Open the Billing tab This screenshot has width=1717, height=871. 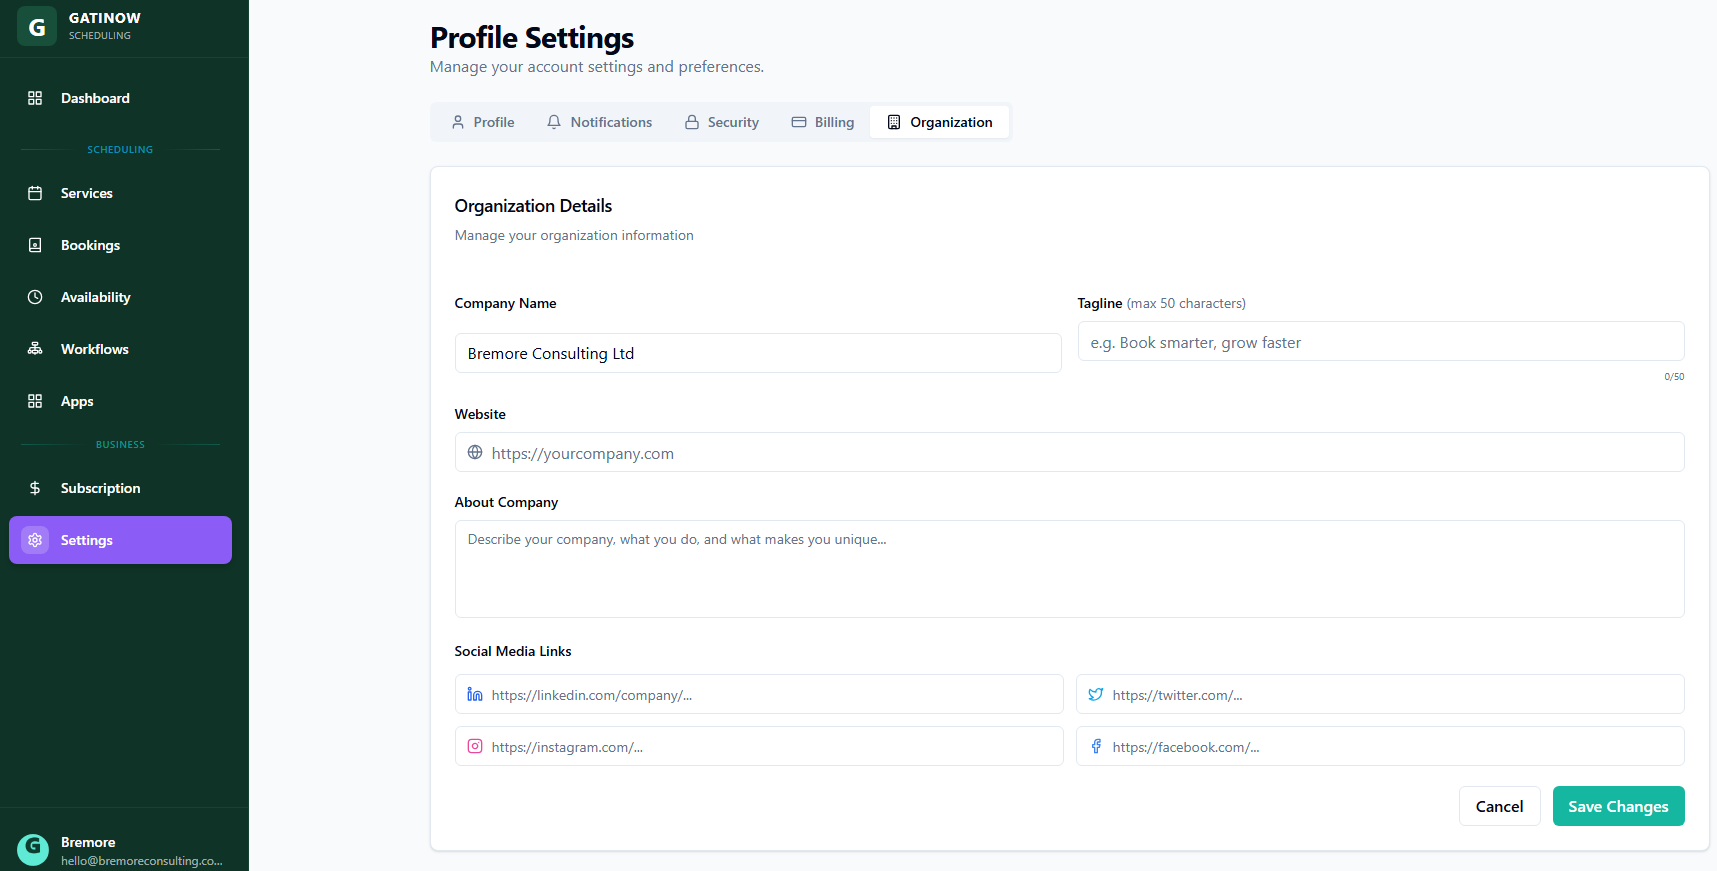point(823,122)
